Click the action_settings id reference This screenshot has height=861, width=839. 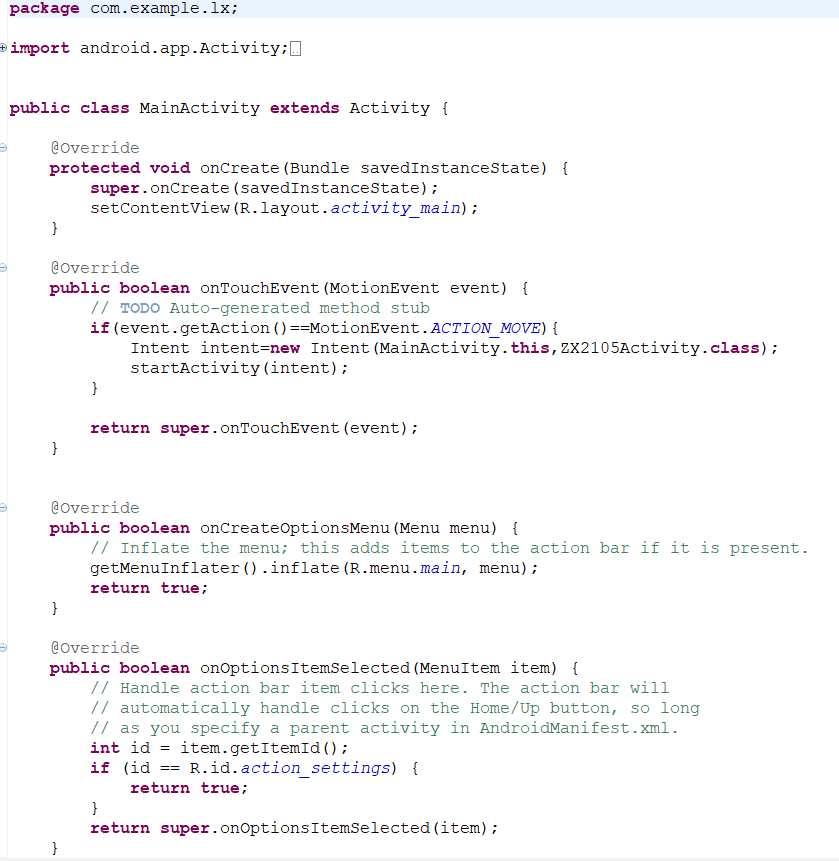(x=316, y=768)
